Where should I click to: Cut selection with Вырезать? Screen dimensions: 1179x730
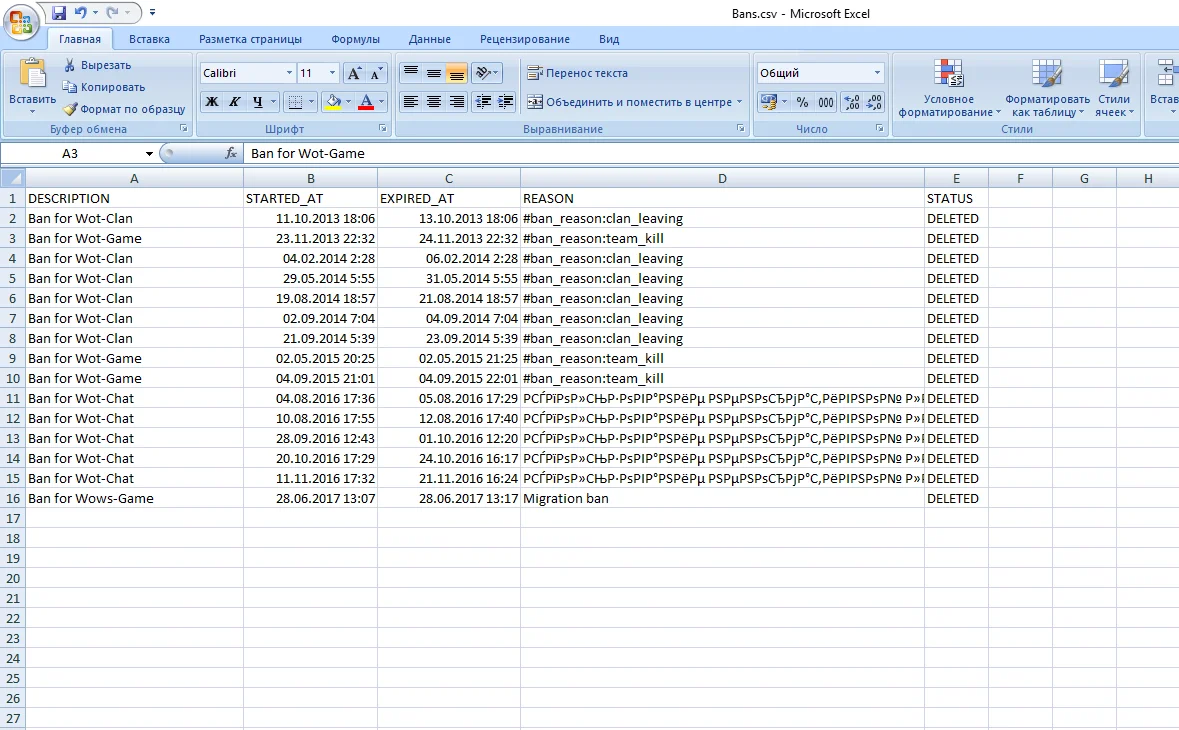[96, 65]
